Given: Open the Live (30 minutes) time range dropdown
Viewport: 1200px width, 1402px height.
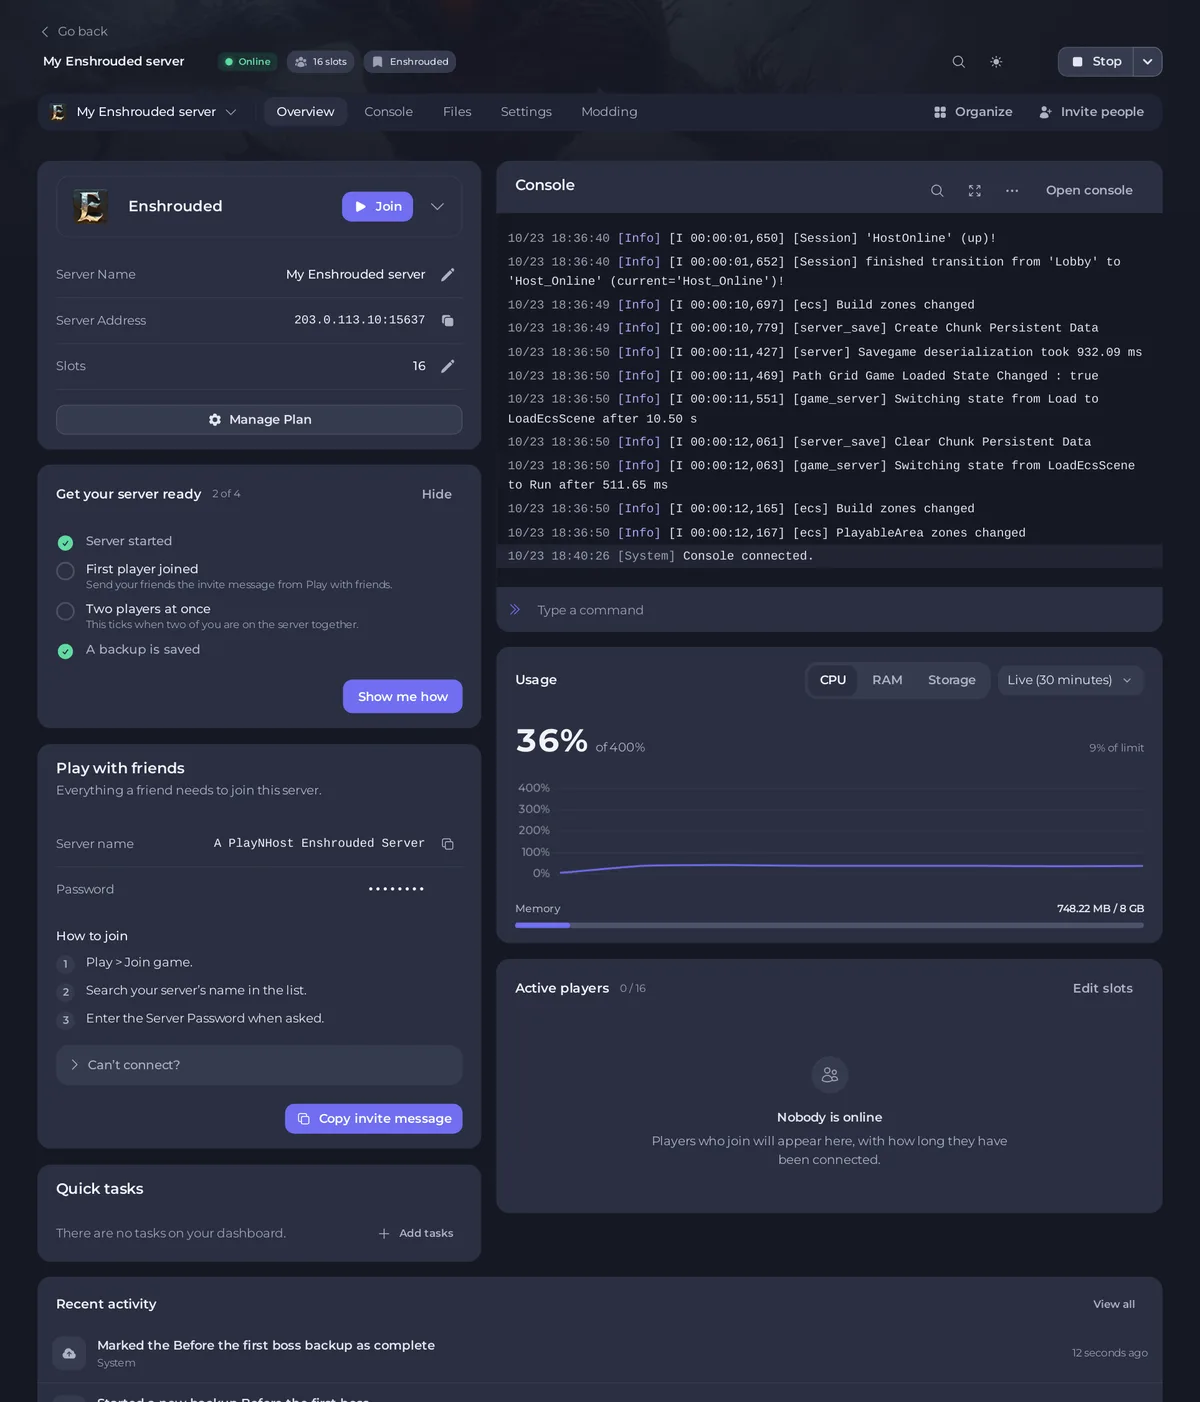Looking at the screenshot, I should click(x=1070, y=680).
